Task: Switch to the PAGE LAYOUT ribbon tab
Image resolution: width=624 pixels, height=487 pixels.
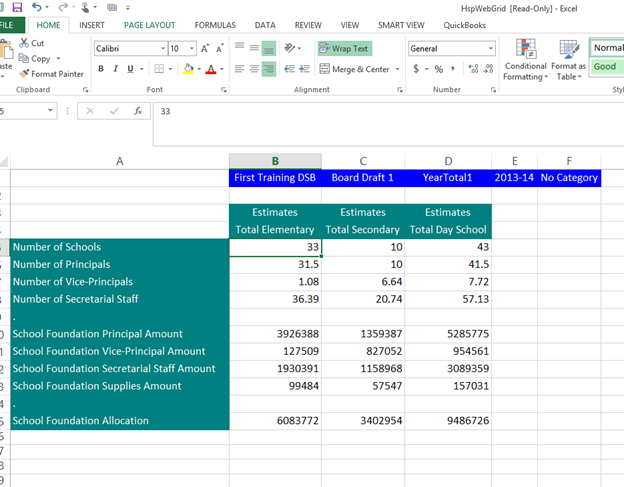Action: pos(149,25)
